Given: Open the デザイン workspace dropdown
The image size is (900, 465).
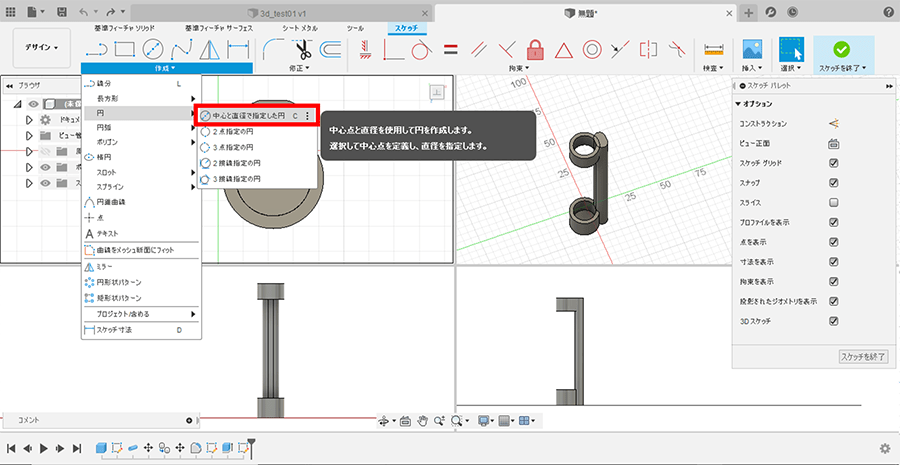Looking at the screenshot, I should [x=41, y=47].
